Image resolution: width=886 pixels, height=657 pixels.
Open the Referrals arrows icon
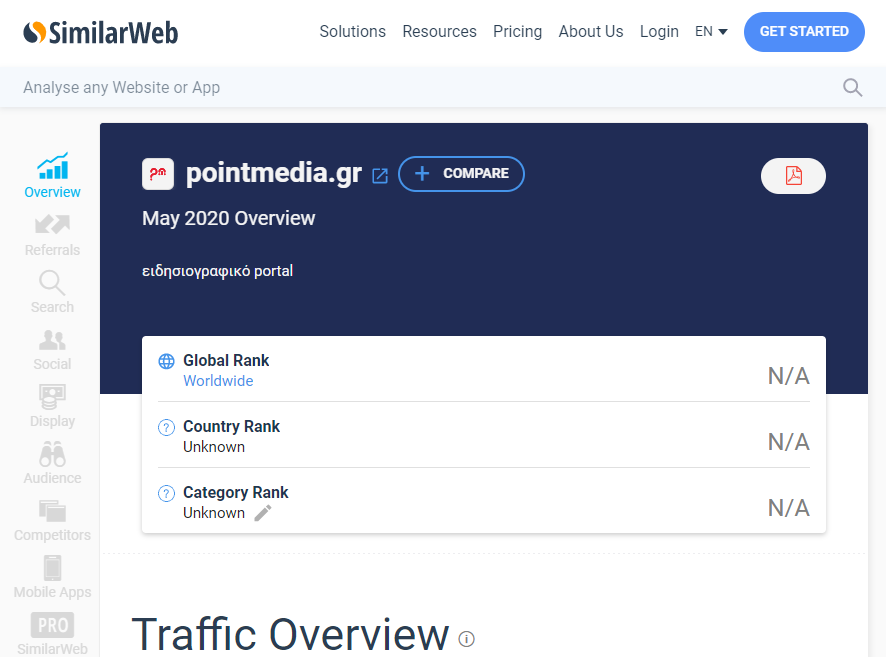53,224
